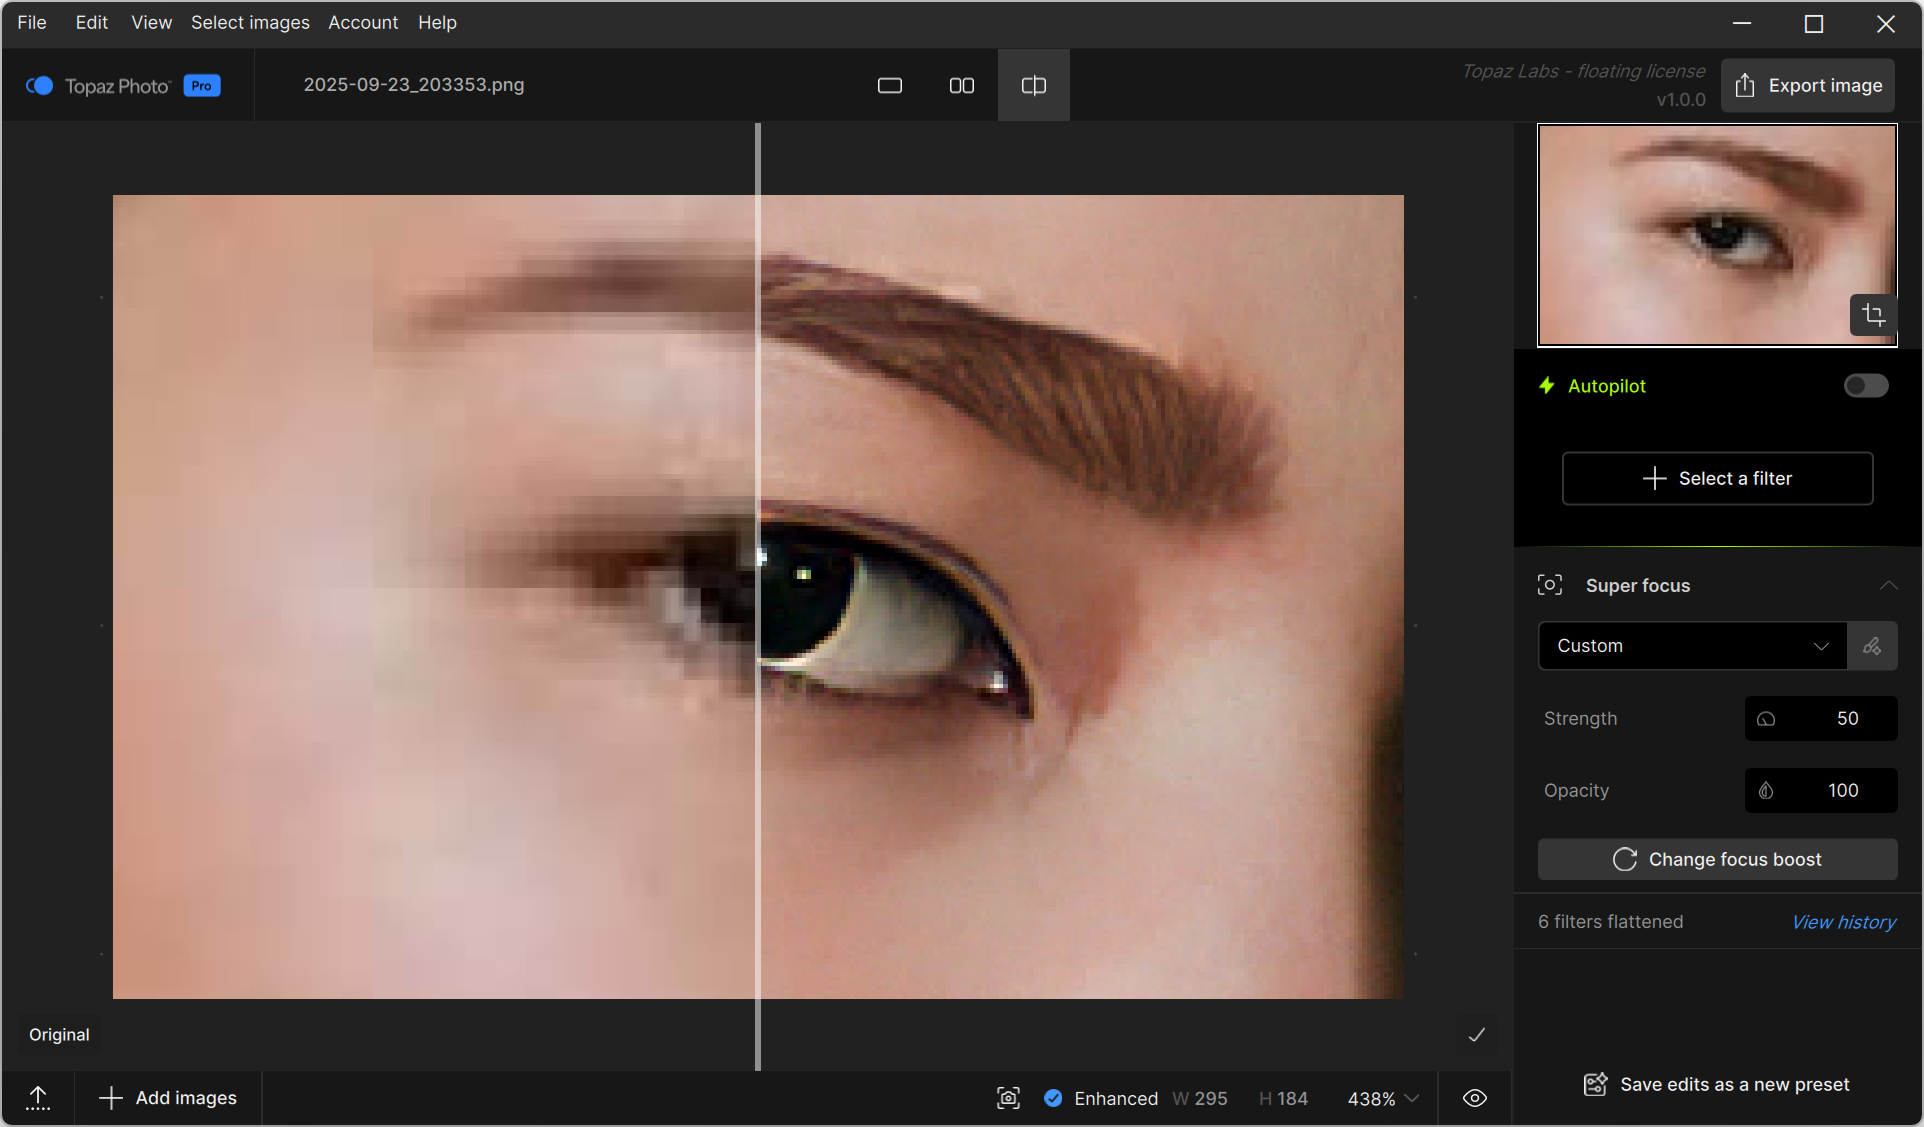Screen dimensions: 1924x1127
Task: Open the Select images menu
Action: click(250, 22)
